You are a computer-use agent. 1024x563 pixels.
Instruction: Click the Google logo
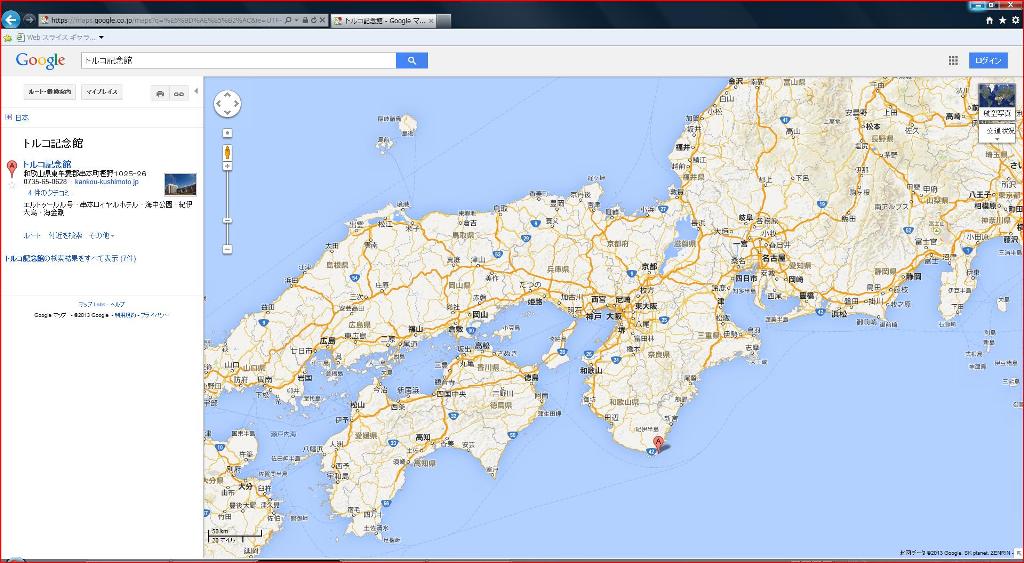pyautogui.click(x=40, y=60)
